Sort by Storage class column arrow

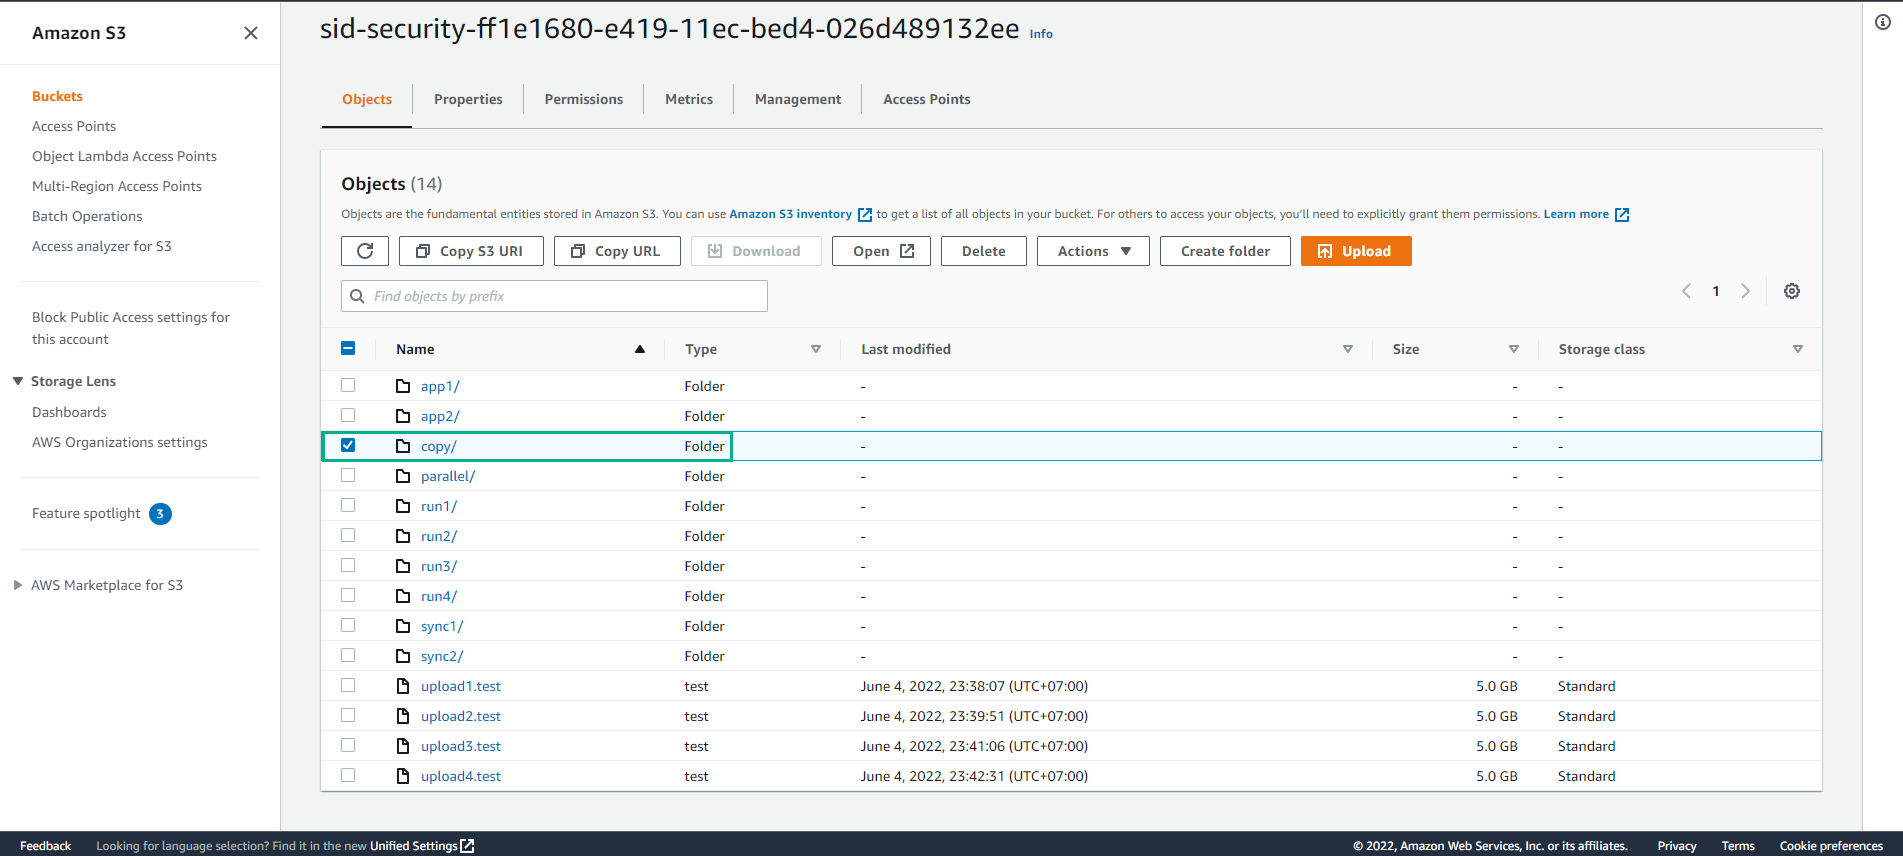(1798, 349)
